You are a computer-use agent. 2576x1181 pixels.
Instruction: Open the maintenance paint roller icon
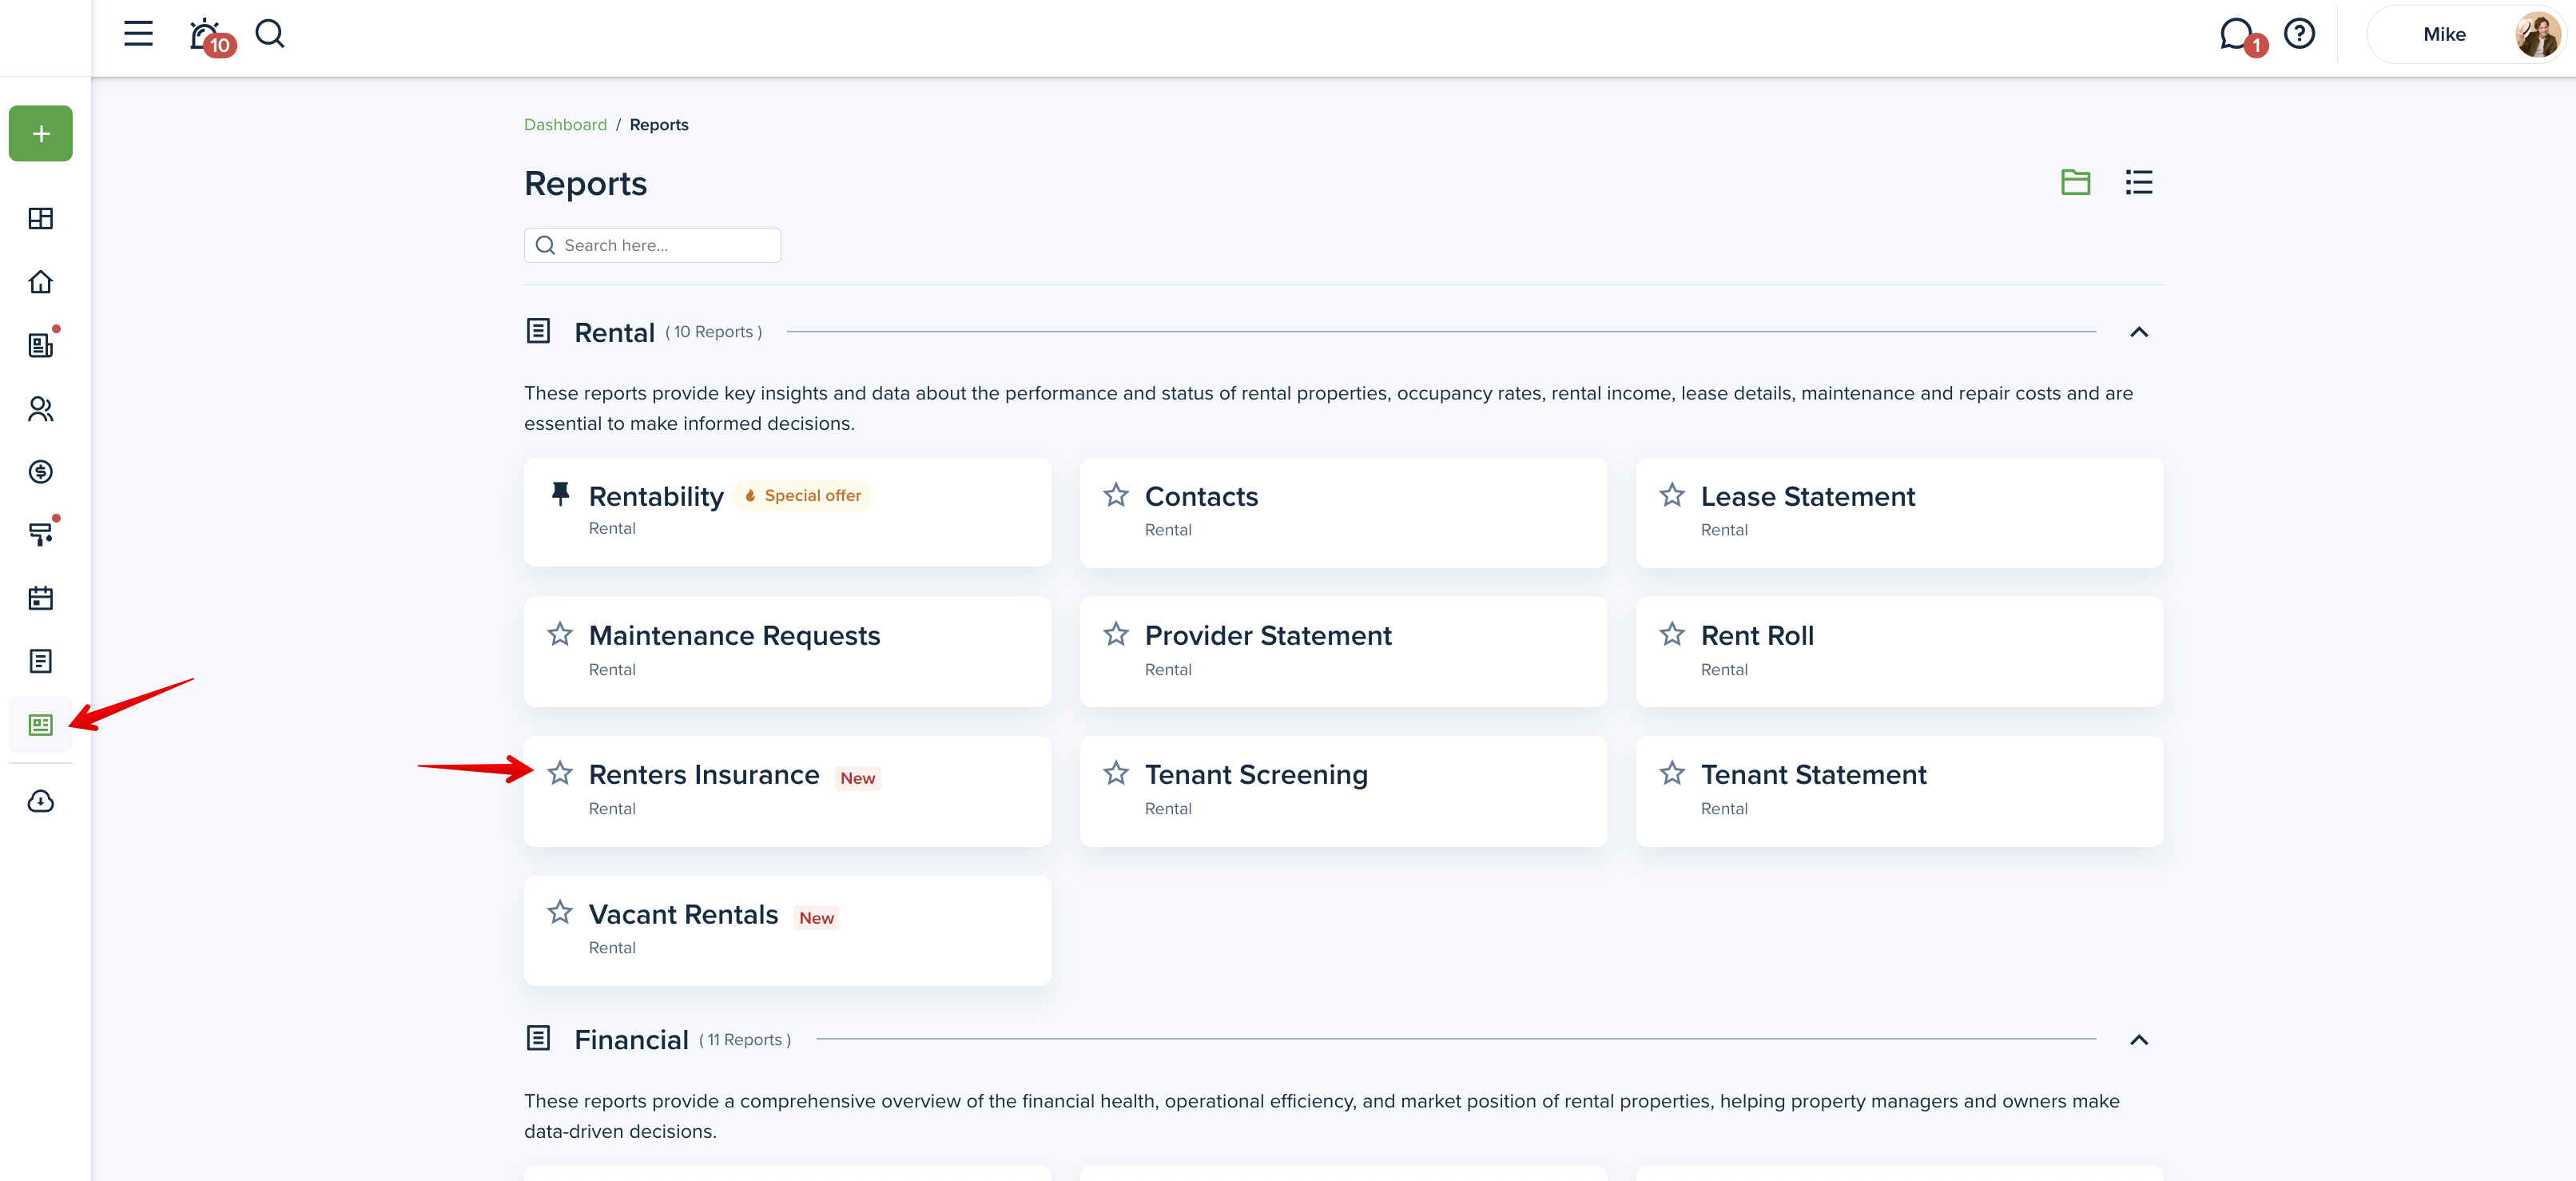(41, 534)
